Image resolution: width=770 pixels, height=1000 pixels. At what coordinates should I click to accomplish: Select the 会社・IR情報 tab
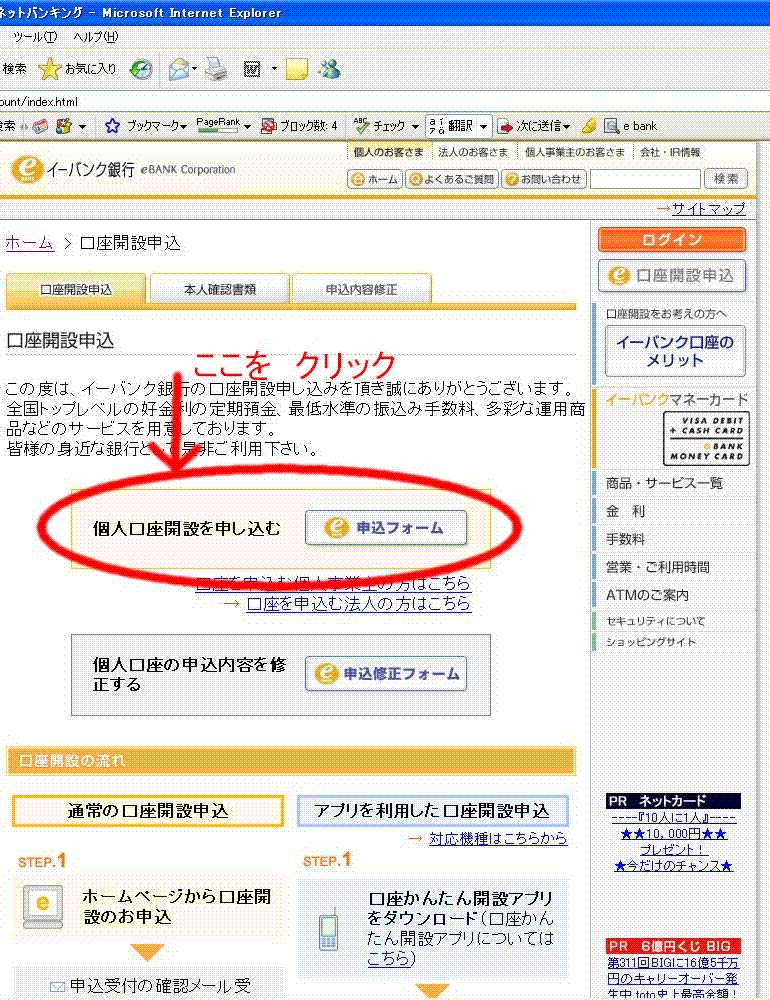coord(670,152)
